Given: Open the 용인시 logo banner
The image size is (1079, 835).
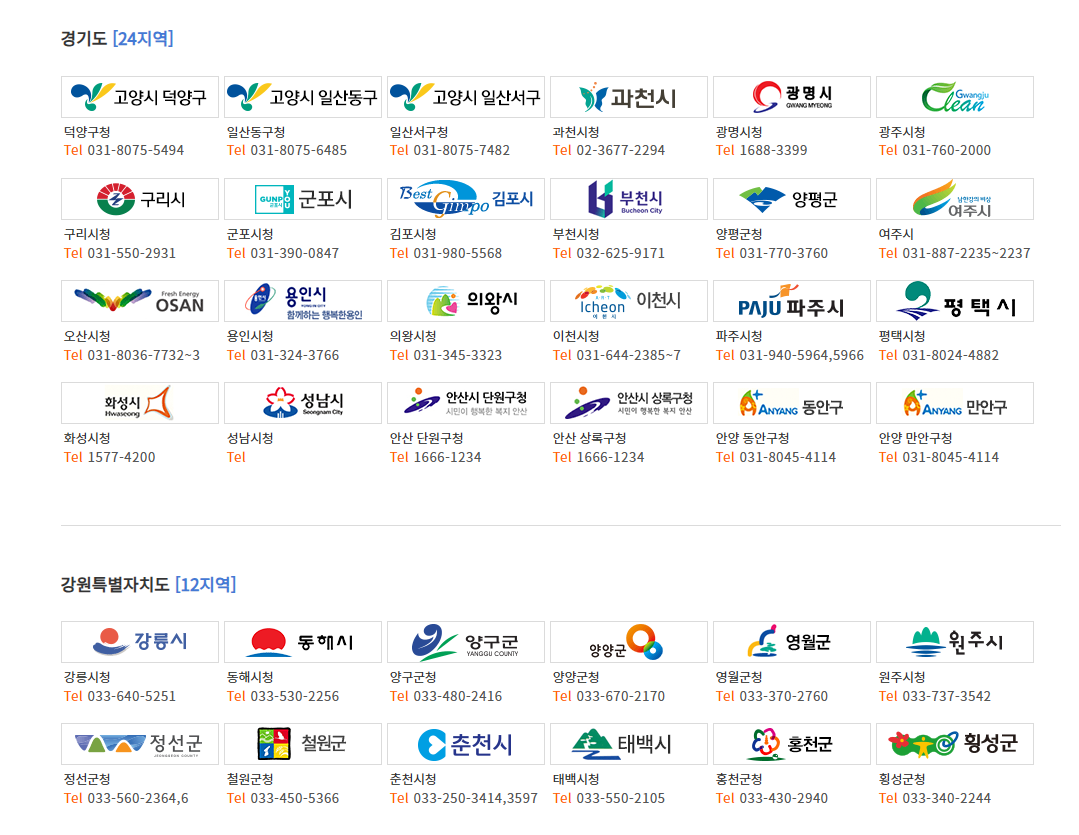Looking at the screenshot, I should 303,301.
